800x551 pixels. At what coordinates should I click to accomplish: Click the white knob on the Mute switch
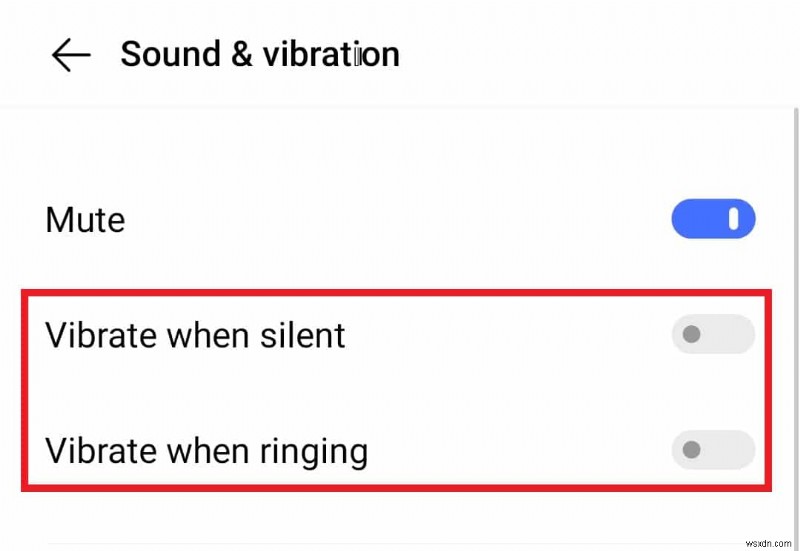click(735, 219)
